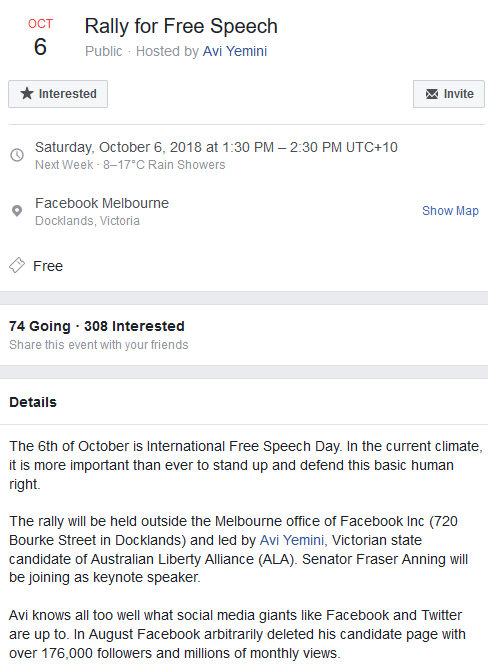View the 74 Going attendee list
The height and width of the screenshot is (672, 488).
coord(39,326)
